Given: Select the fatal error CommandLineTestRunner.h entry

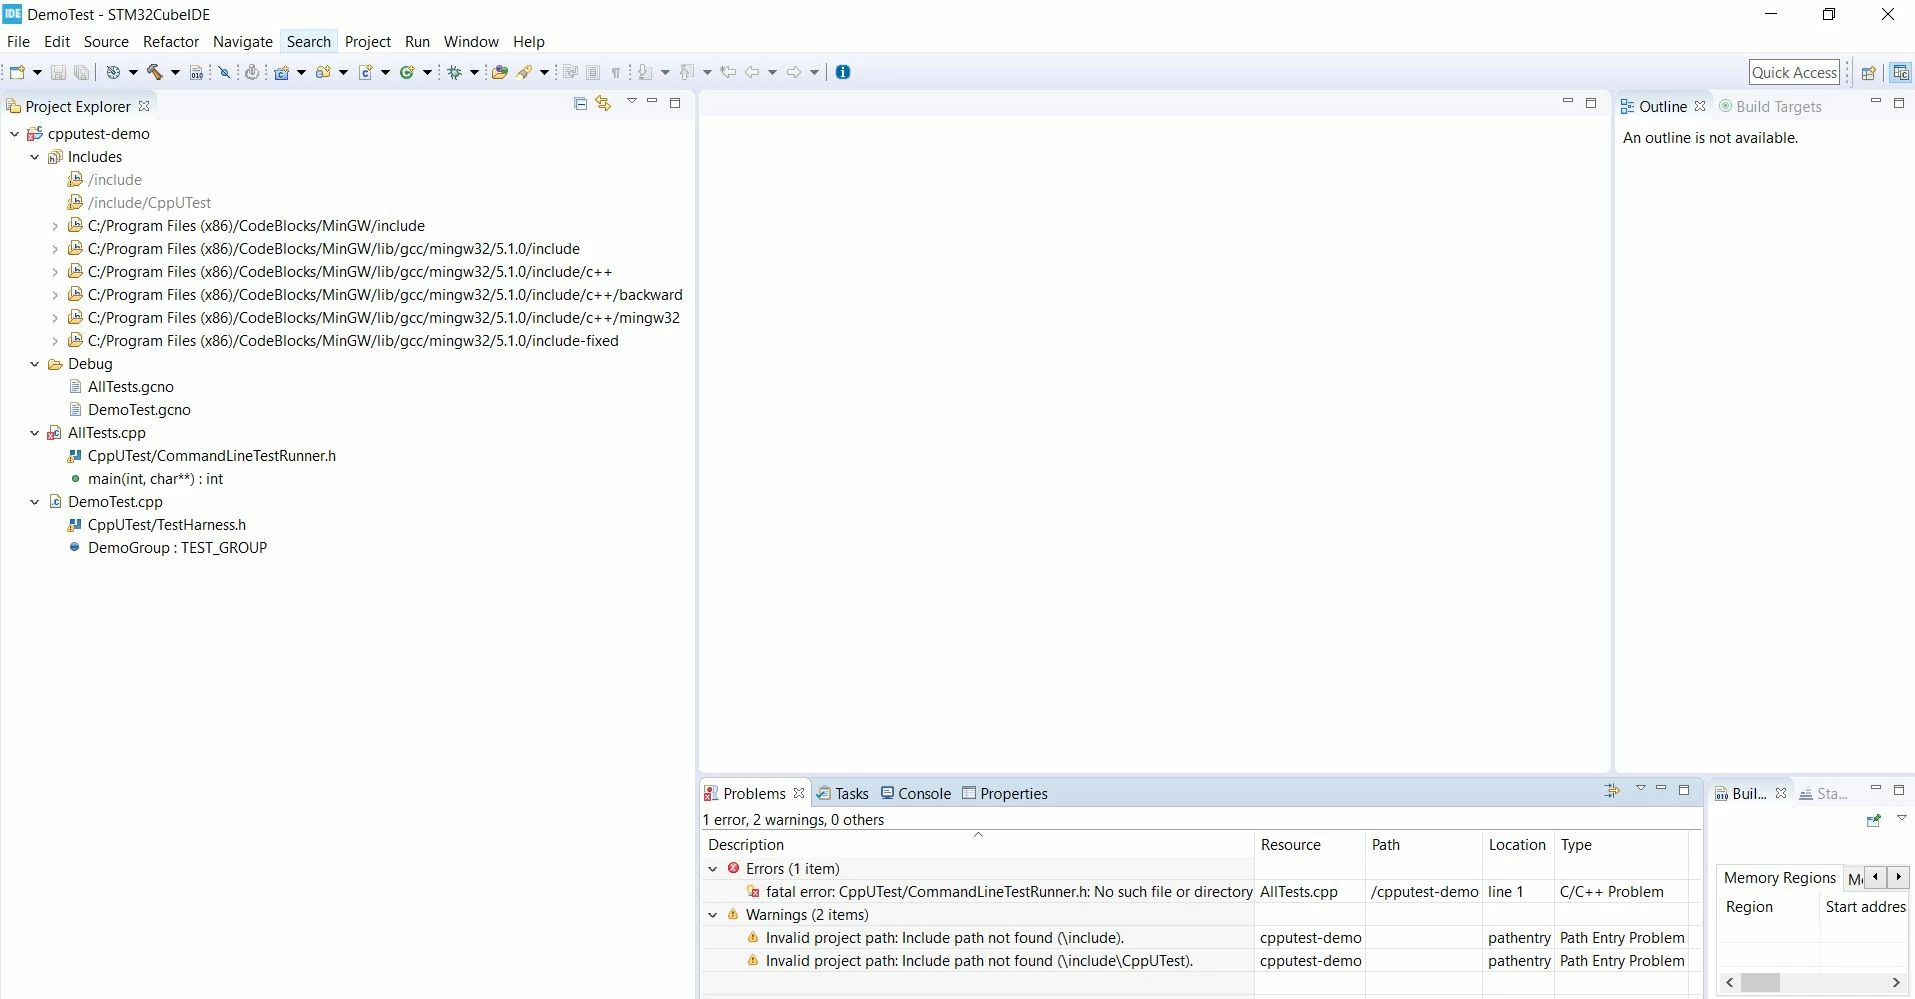Looking at the screenshot, I should tap(1009, 892).
